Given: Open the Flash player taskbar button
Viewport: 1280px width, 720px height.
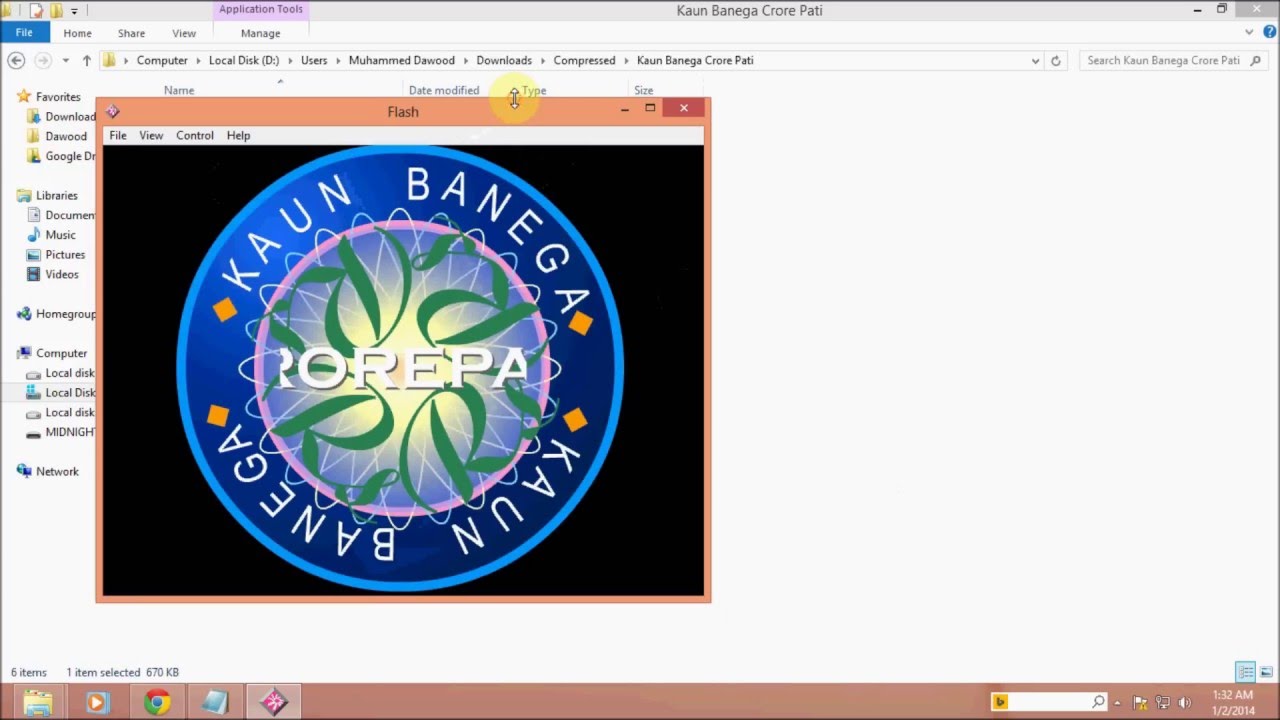Looking at the screenshot, I should 275,702.
